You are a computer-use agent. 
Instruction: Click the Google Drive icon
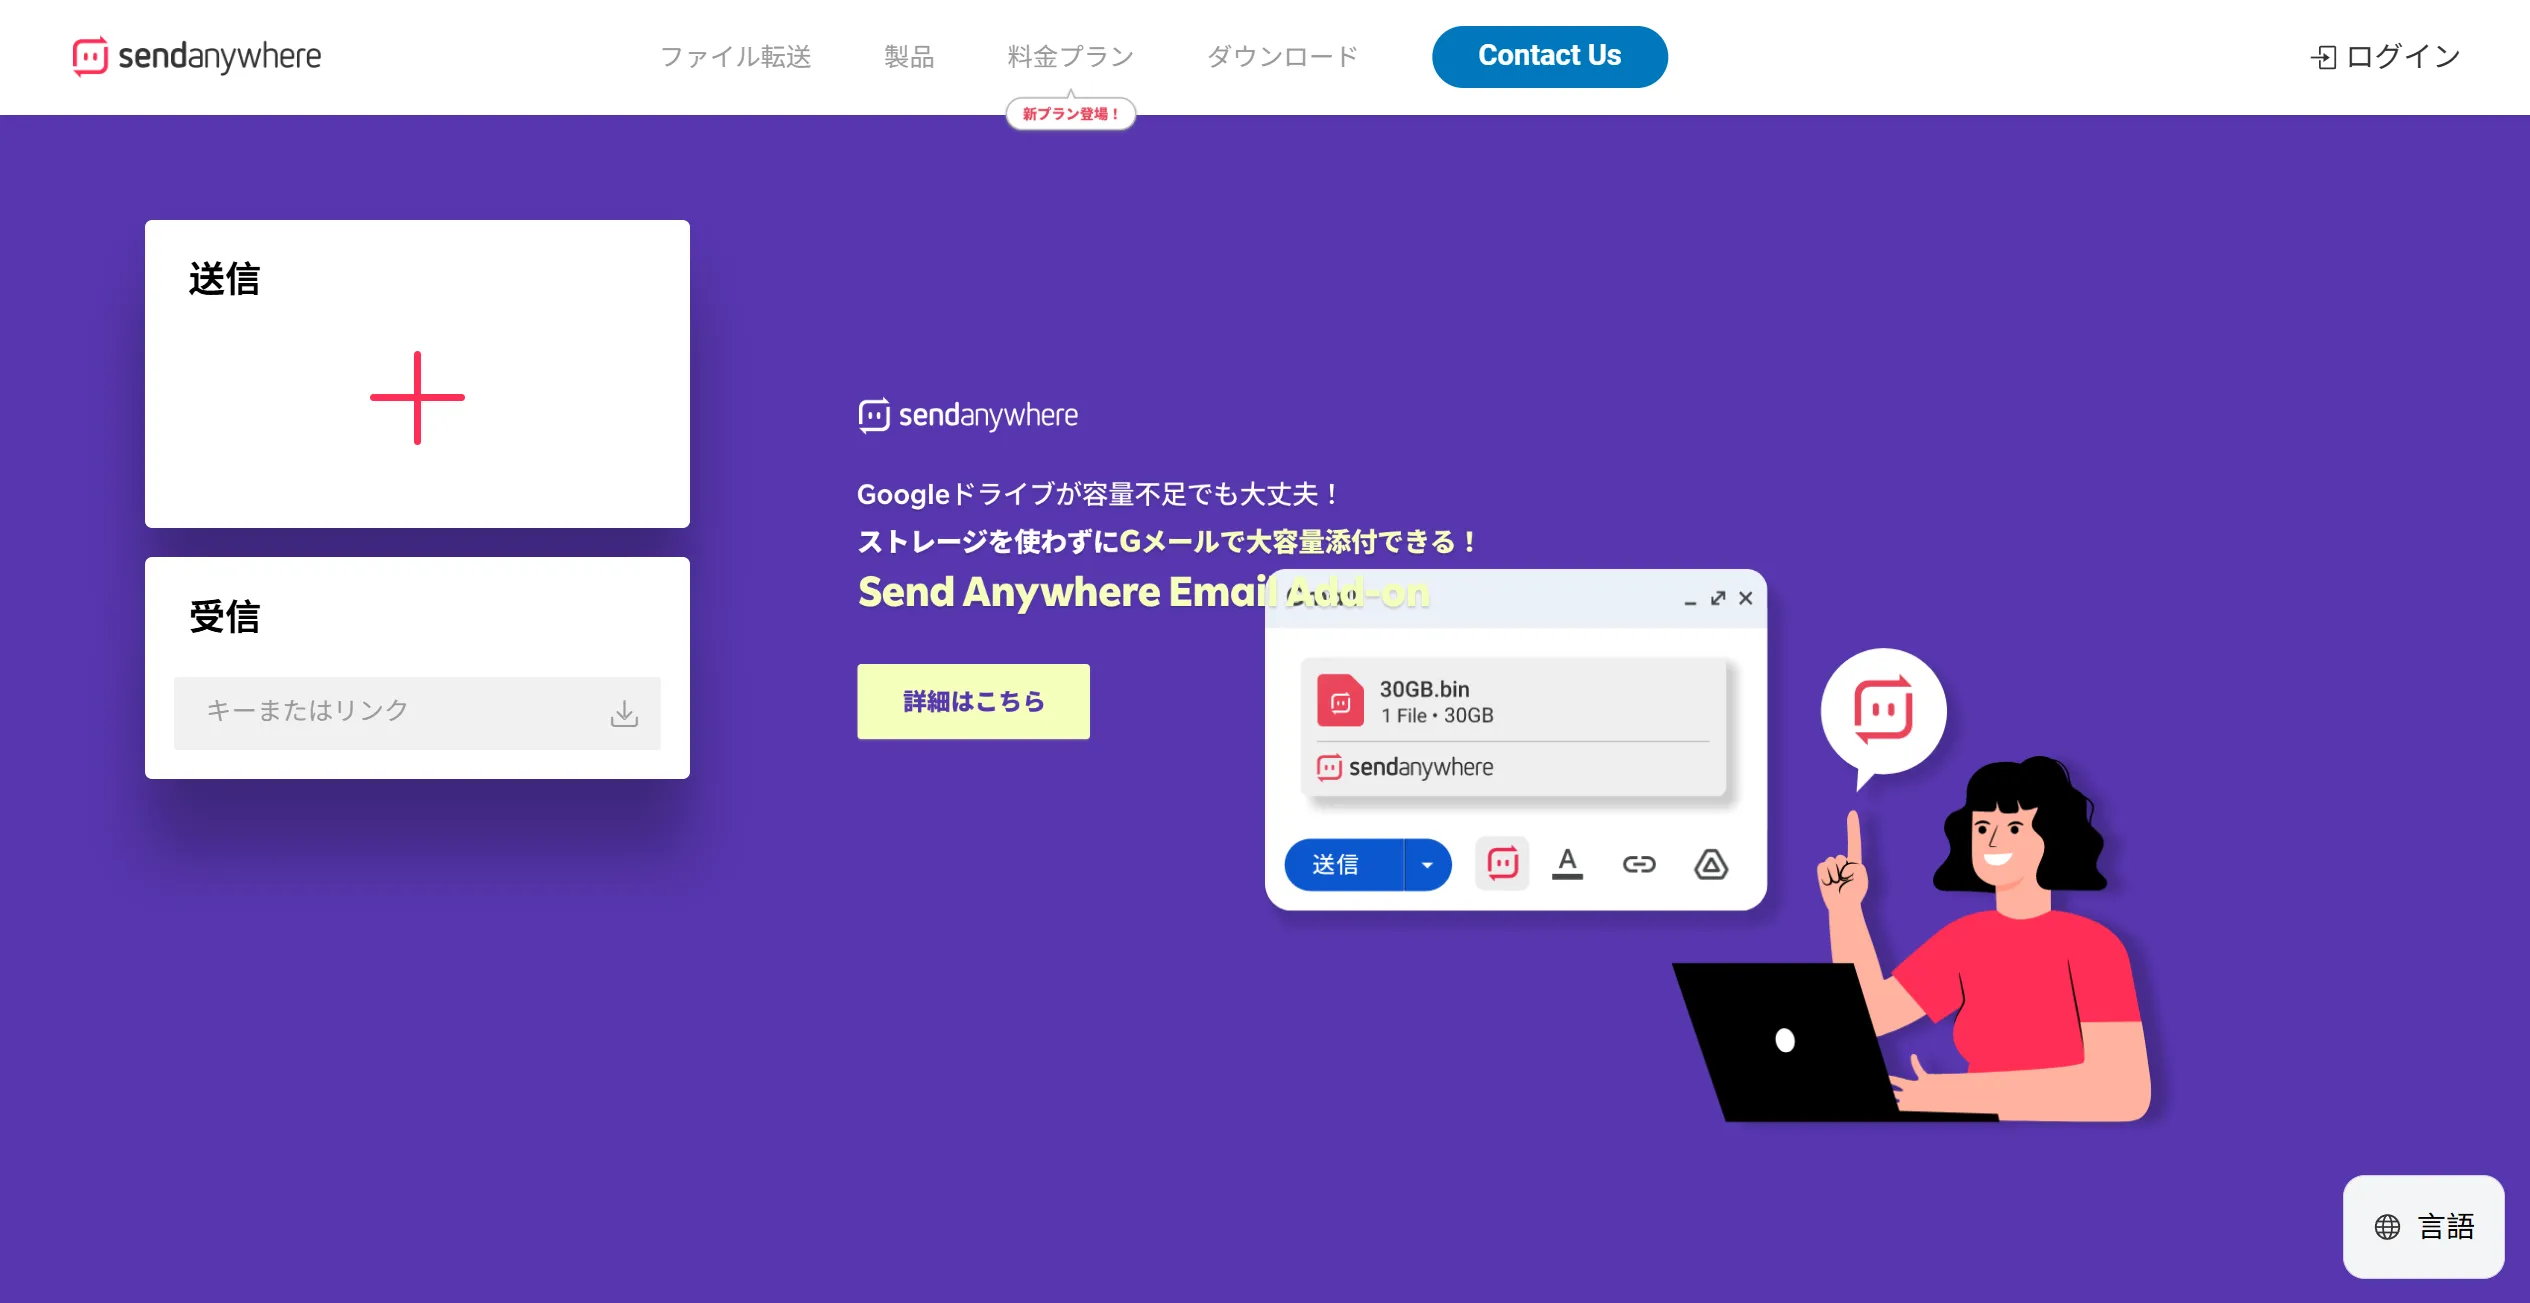(x=1711, y=864)
